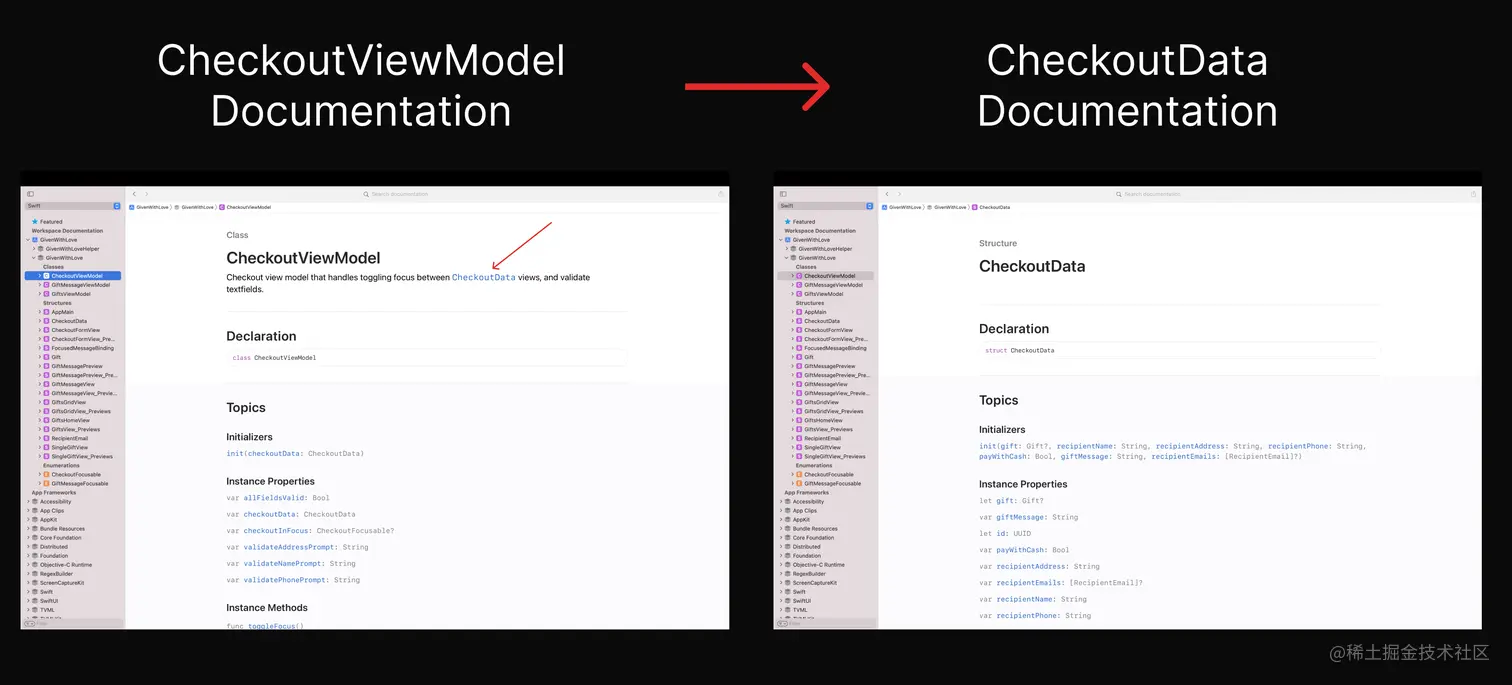Viewport: 1512px width, 685px height.
Task: Go forward with chevron in left window toolbar
Action: click(146, 194)
